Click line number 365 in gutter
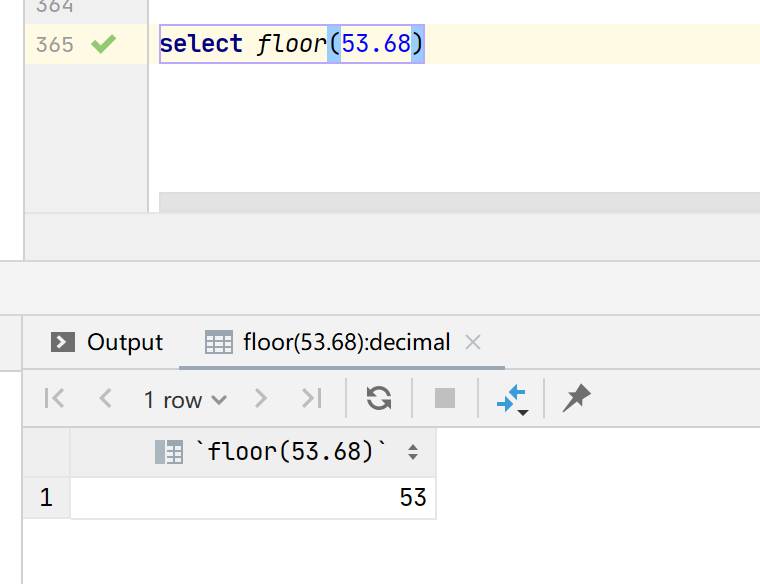 [x=55, y=45]
